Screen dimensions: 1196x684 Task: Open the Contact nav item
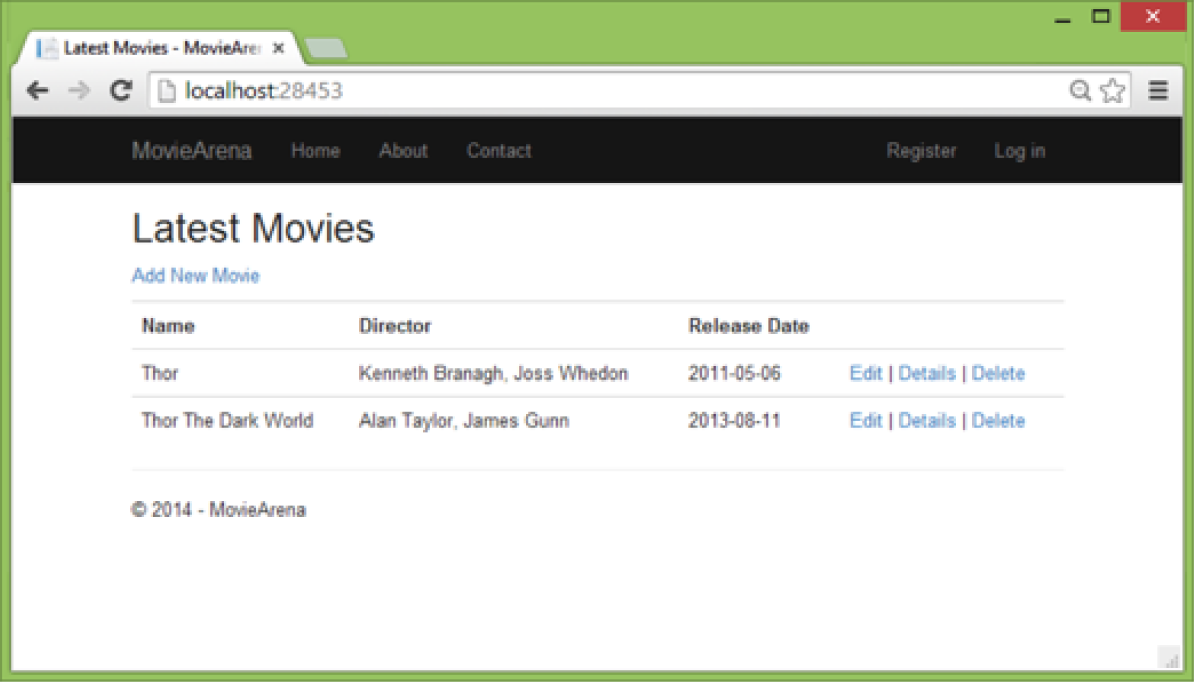point(499,150)
